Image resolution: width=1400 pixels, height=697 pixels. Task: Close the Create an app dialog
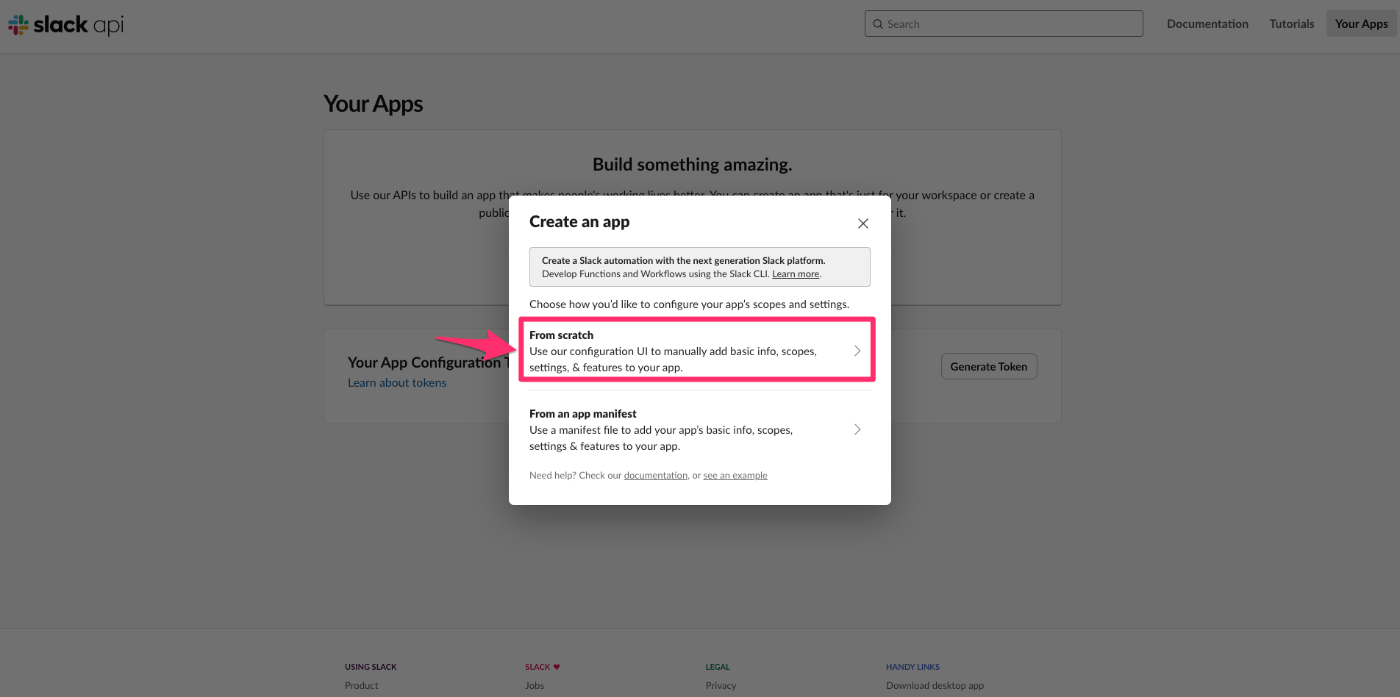pos(863,223)
